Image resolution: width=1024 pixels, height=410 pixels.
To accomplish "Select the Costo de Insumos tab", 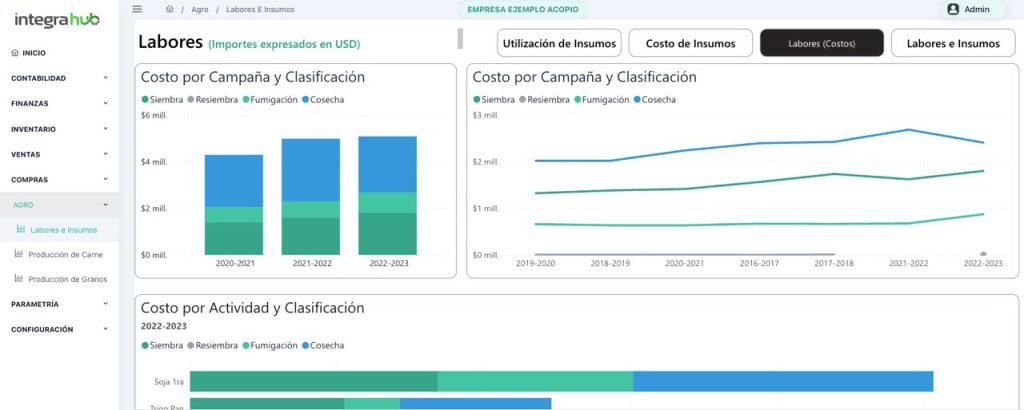I will tap(690, 43).
